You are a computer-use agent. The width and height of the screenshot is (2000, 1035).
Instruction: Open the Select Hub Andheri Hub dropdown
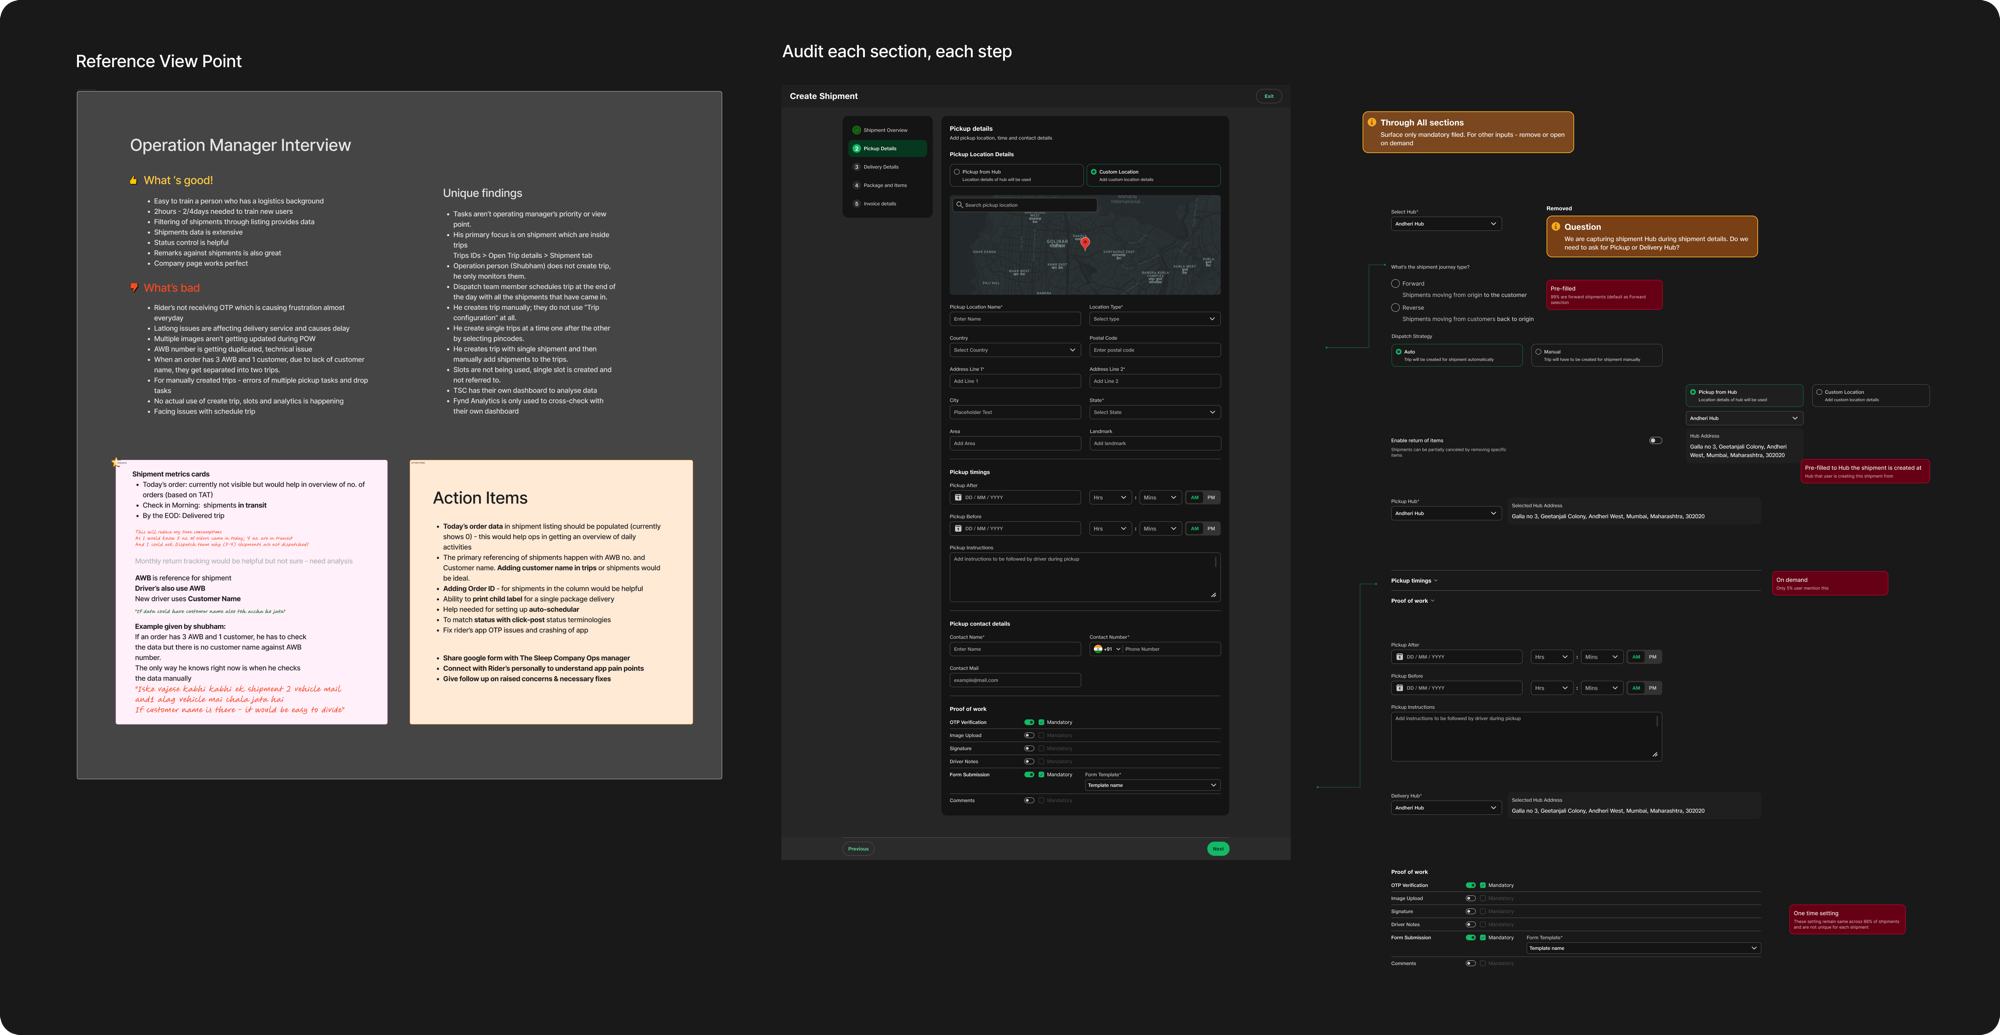click(1445, 224)
